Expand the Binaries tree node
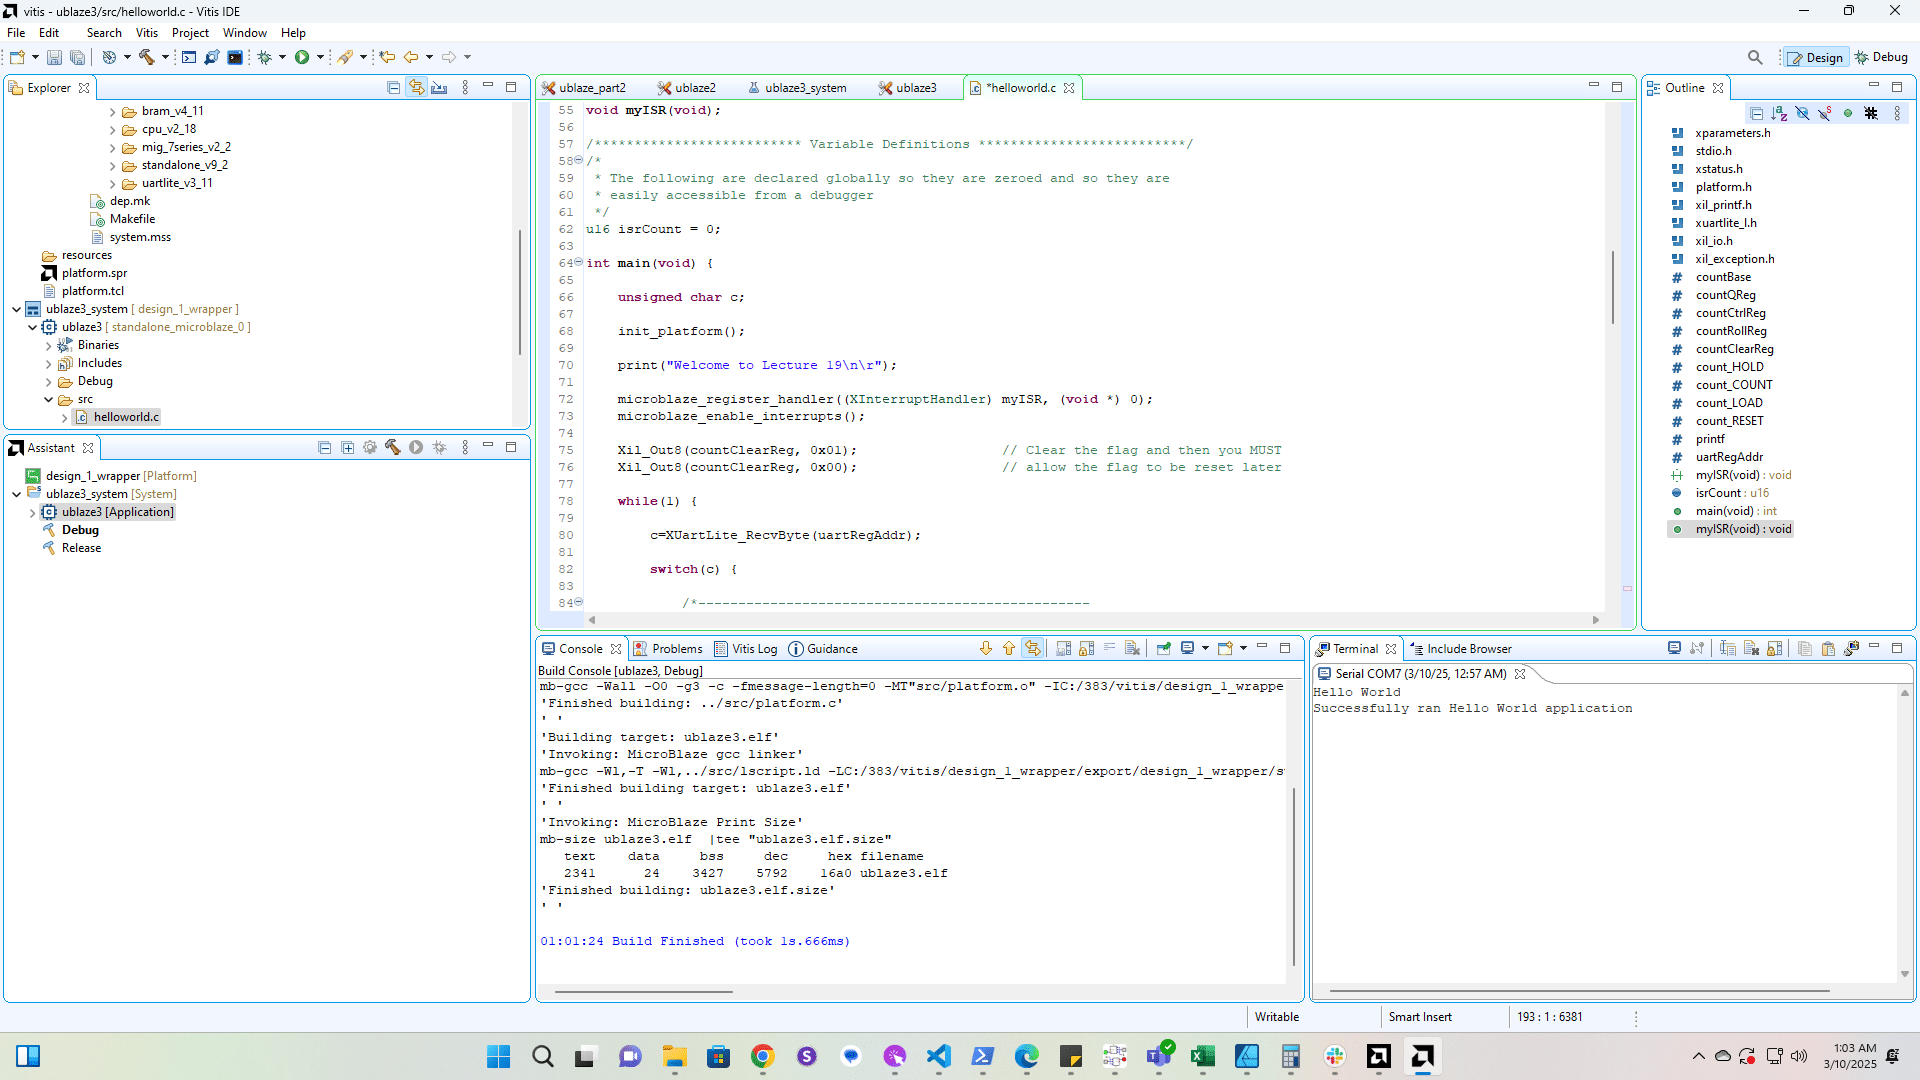The image size is (1920, 1080). tap(48, 345)
